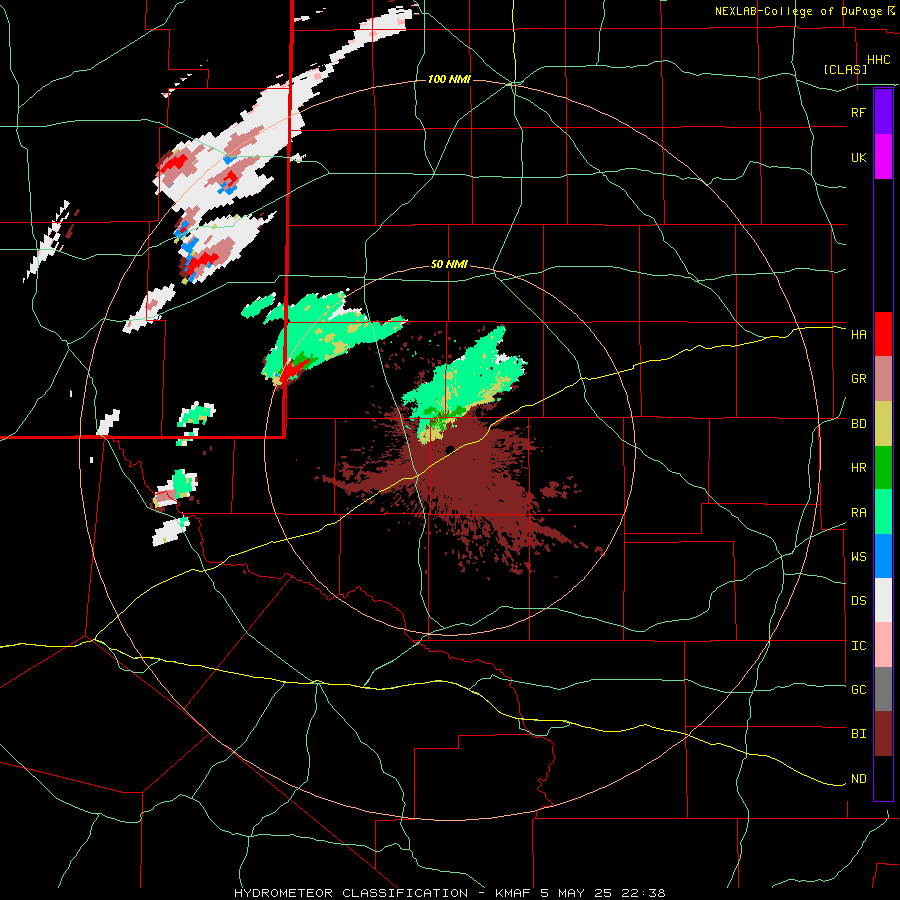
Task: Click the black radar site dot
Action: point(450,449)
